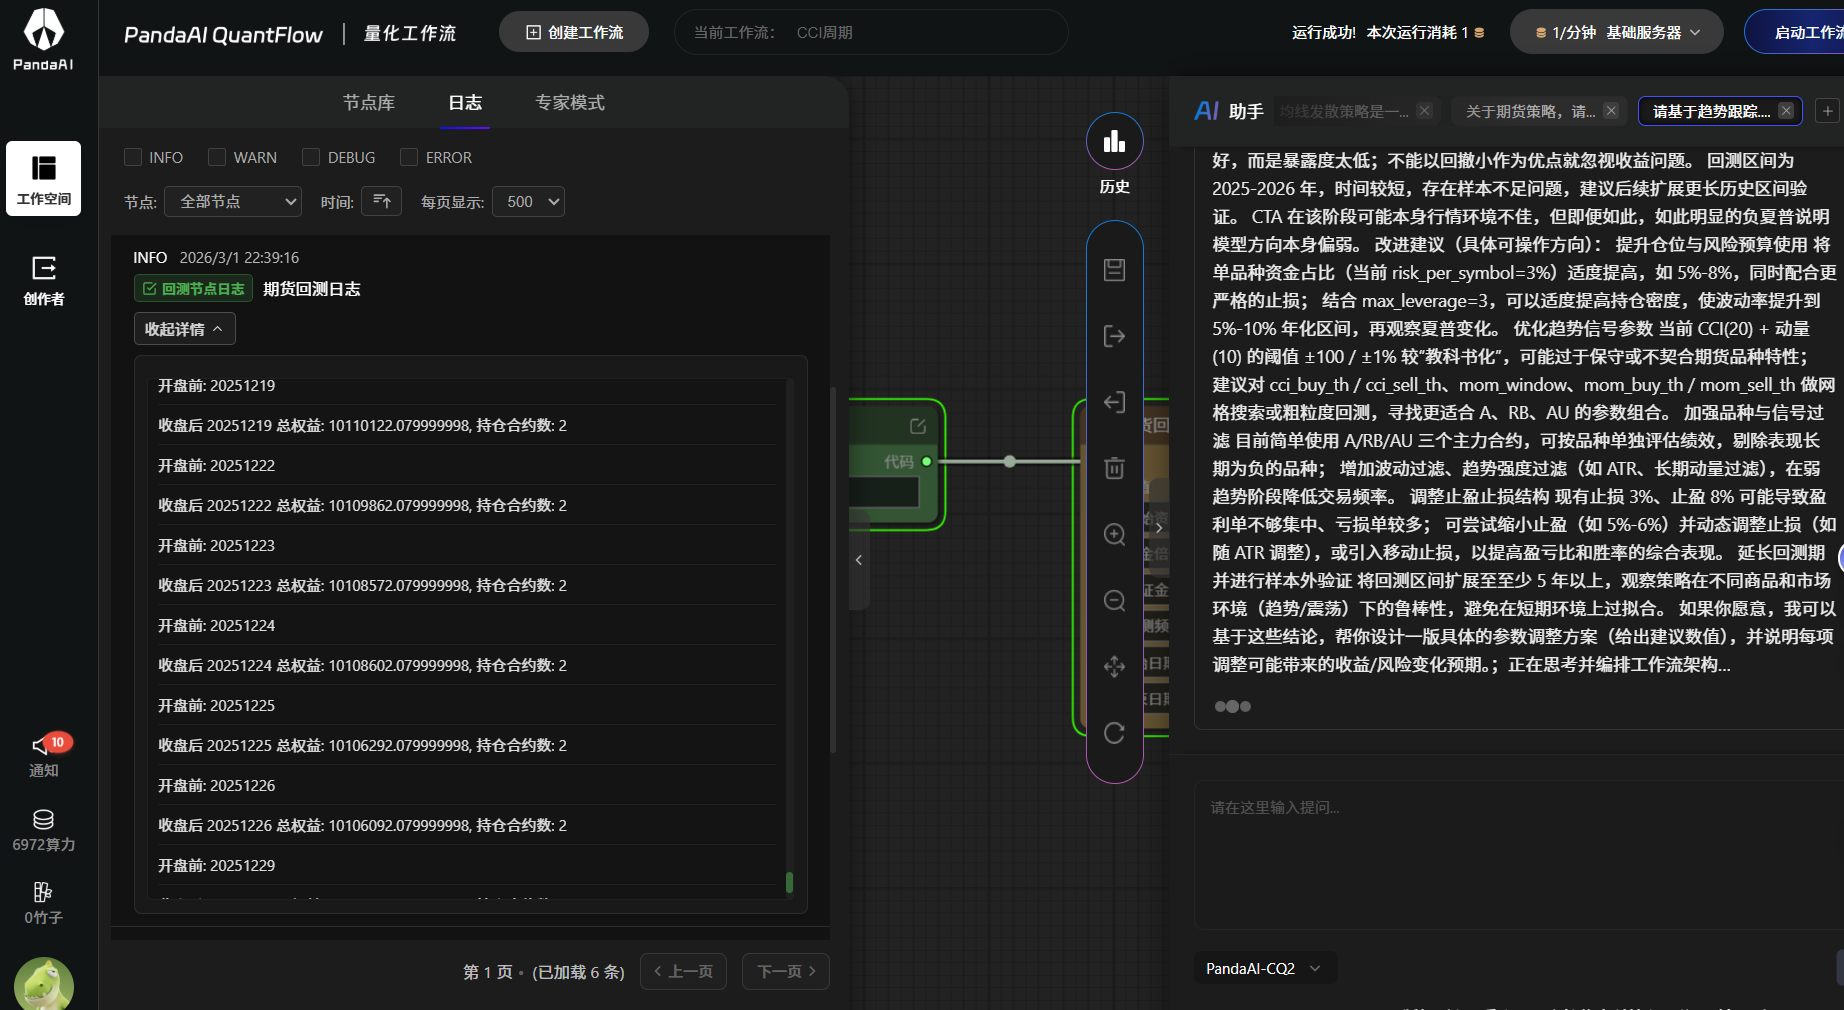This screenshot has height=1010, width=1844.
Task: Click the green output port of the 代码 node
Action: (x=927, y=461)
